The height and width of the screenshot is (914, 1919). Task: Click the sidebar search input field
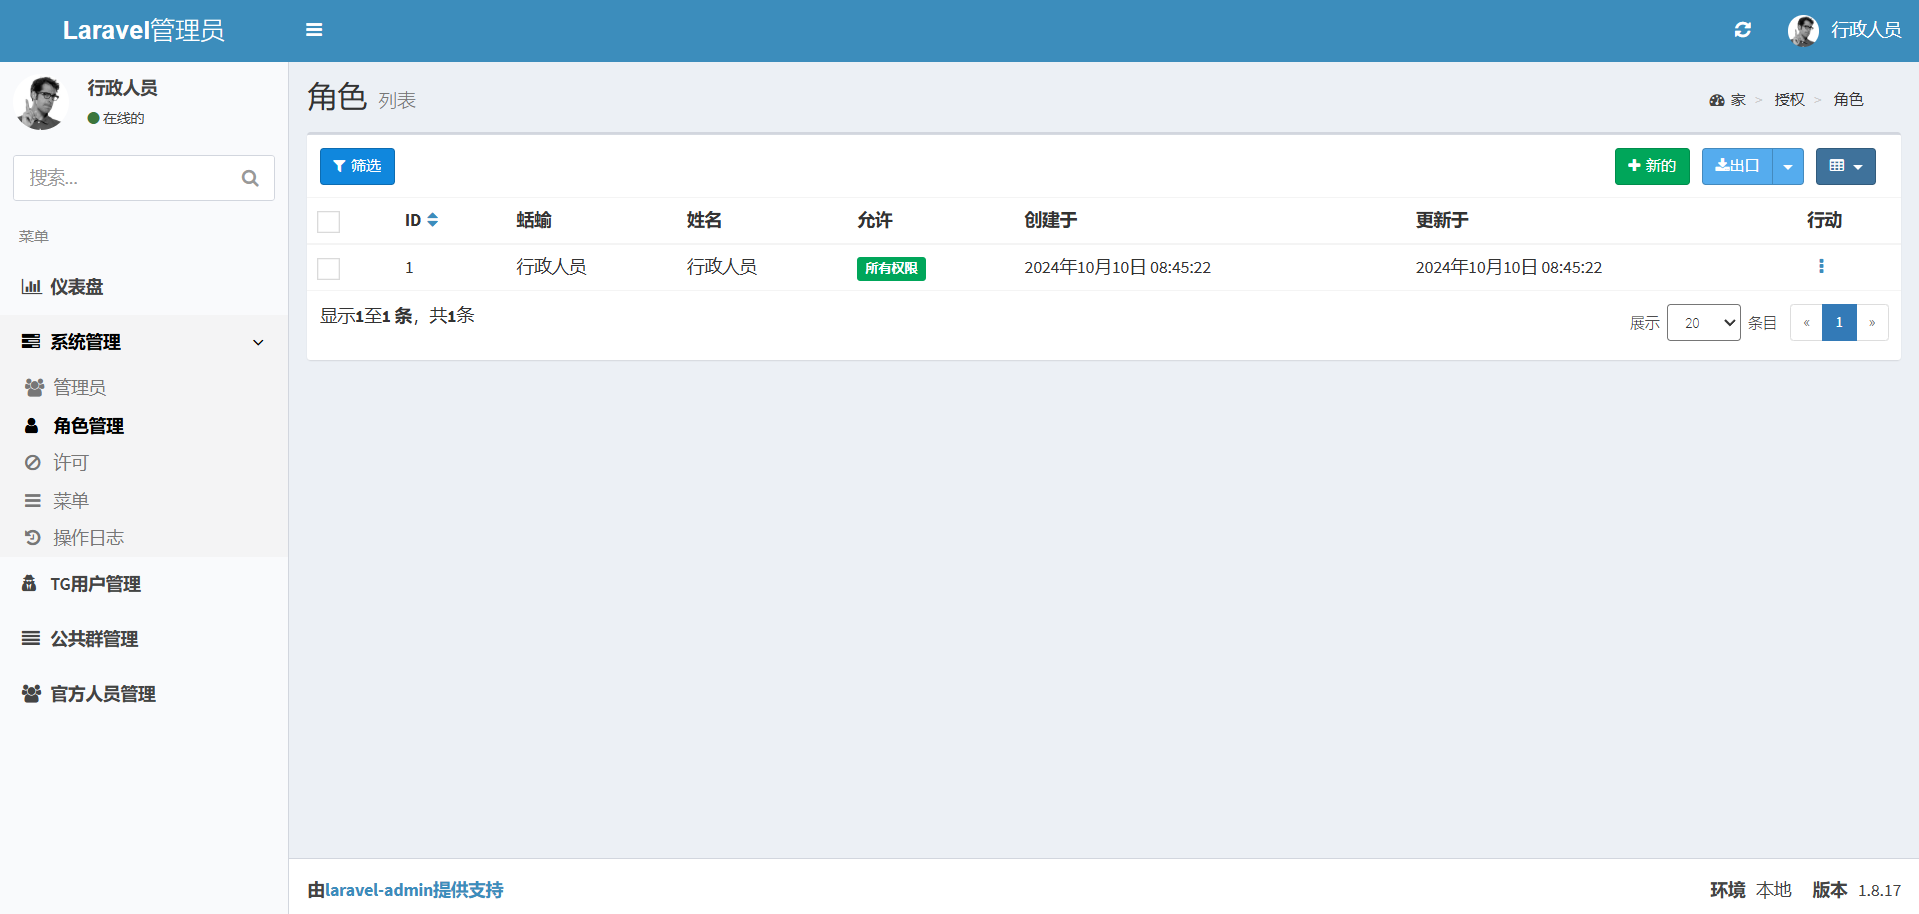(x=125, y=178)
